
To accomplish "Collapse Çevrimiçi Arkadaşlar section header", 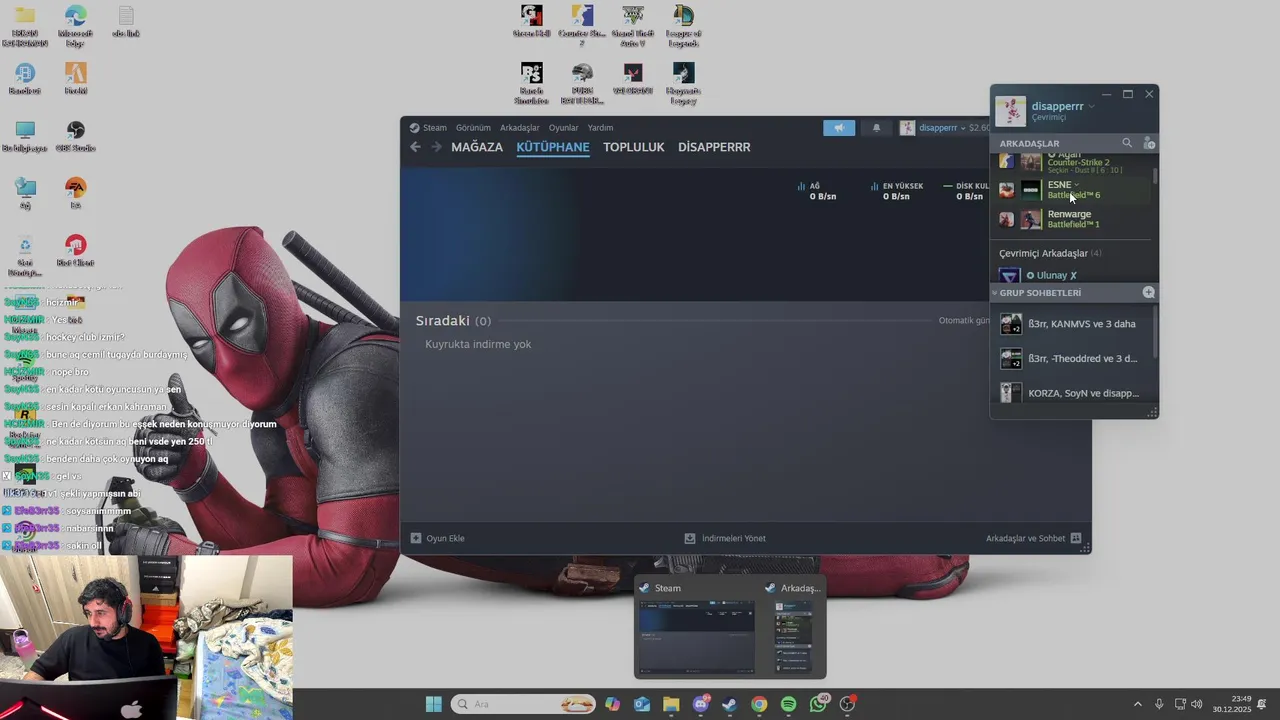I will pyautogui.click(x=1050, y=253).
